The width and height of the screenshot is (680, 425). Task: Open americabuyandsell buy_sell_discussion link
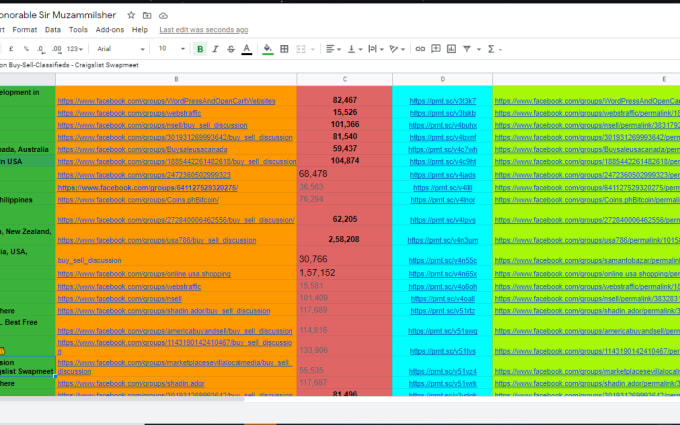pos(175,331)
